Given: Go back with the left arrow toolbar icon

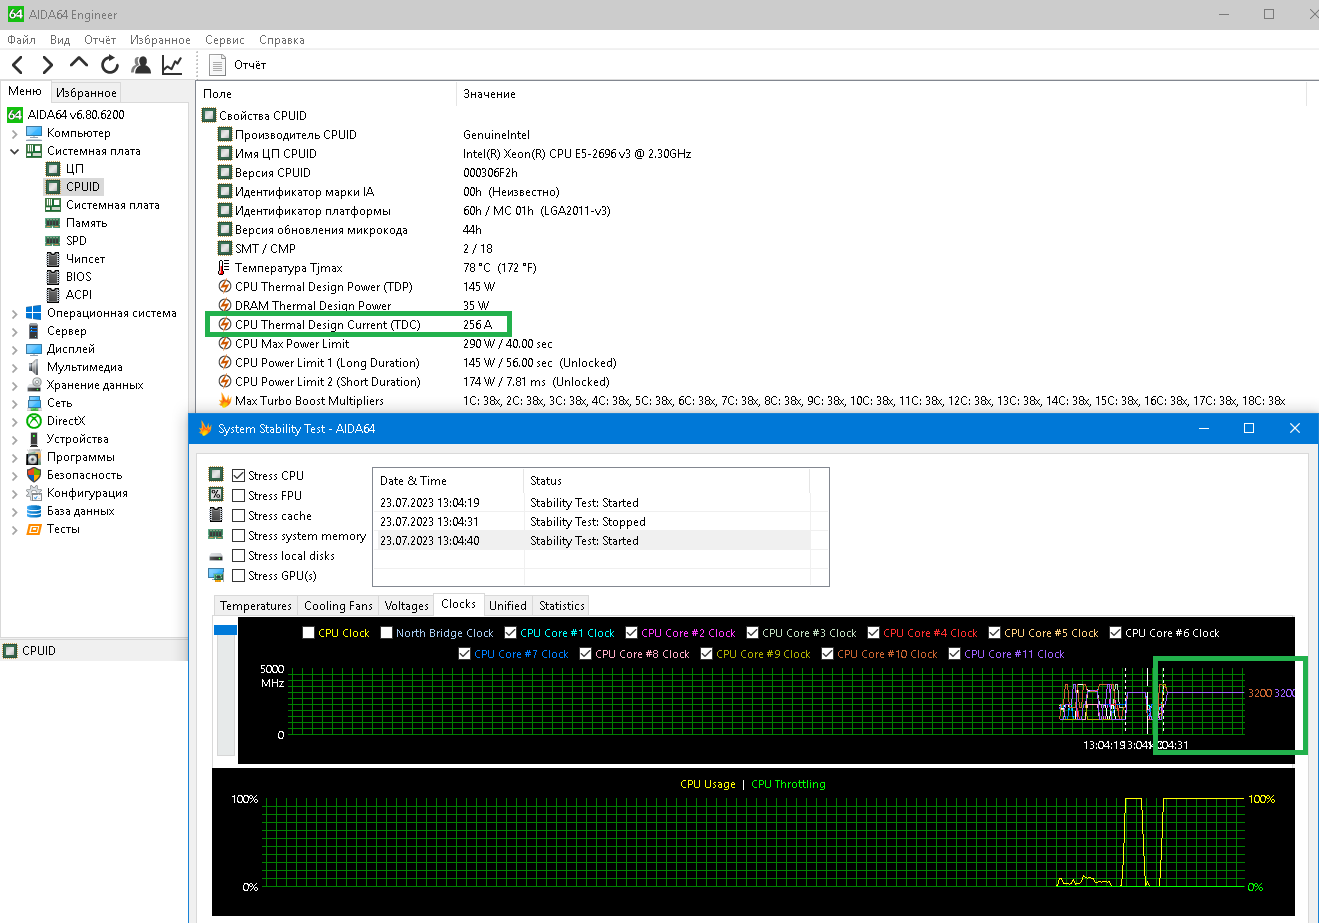Looking at the screenshot, I should coord(18,65).
